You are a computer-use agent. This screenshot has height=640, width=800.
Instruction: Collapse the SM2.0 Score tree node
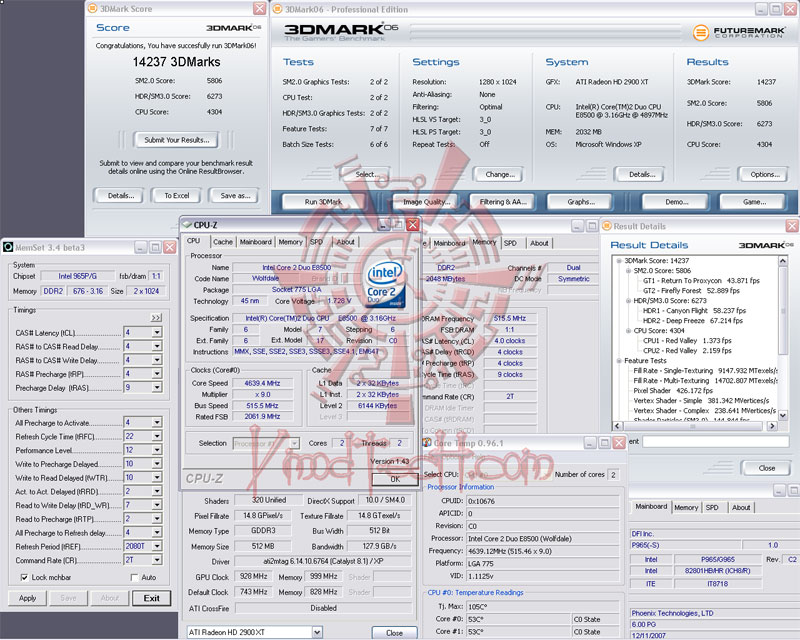[x=629, y=270]
